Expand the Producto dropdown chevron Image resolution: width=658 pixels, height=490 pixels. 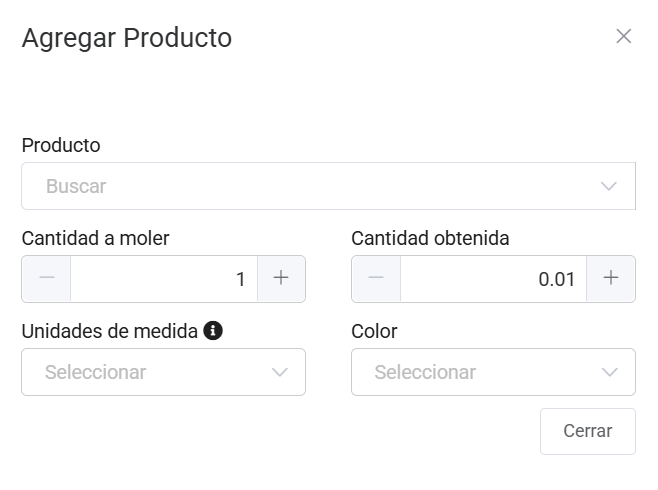click(x=609, y=186)
